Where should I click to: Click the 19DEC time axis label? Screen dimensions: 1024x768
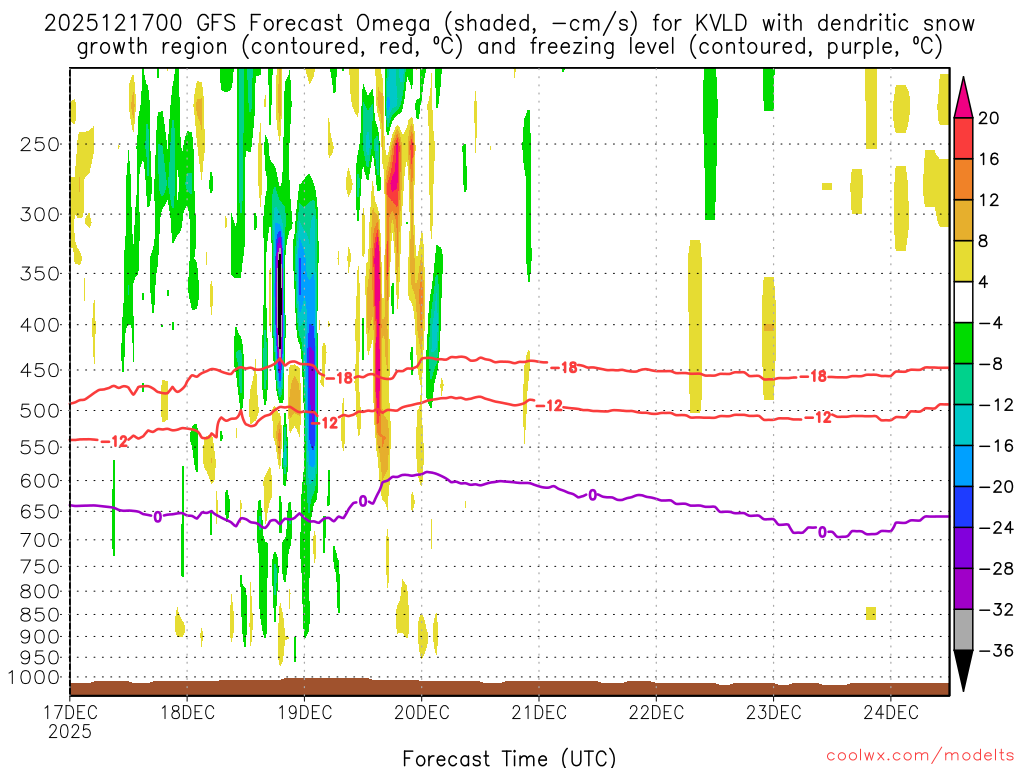tap(304, 712)
